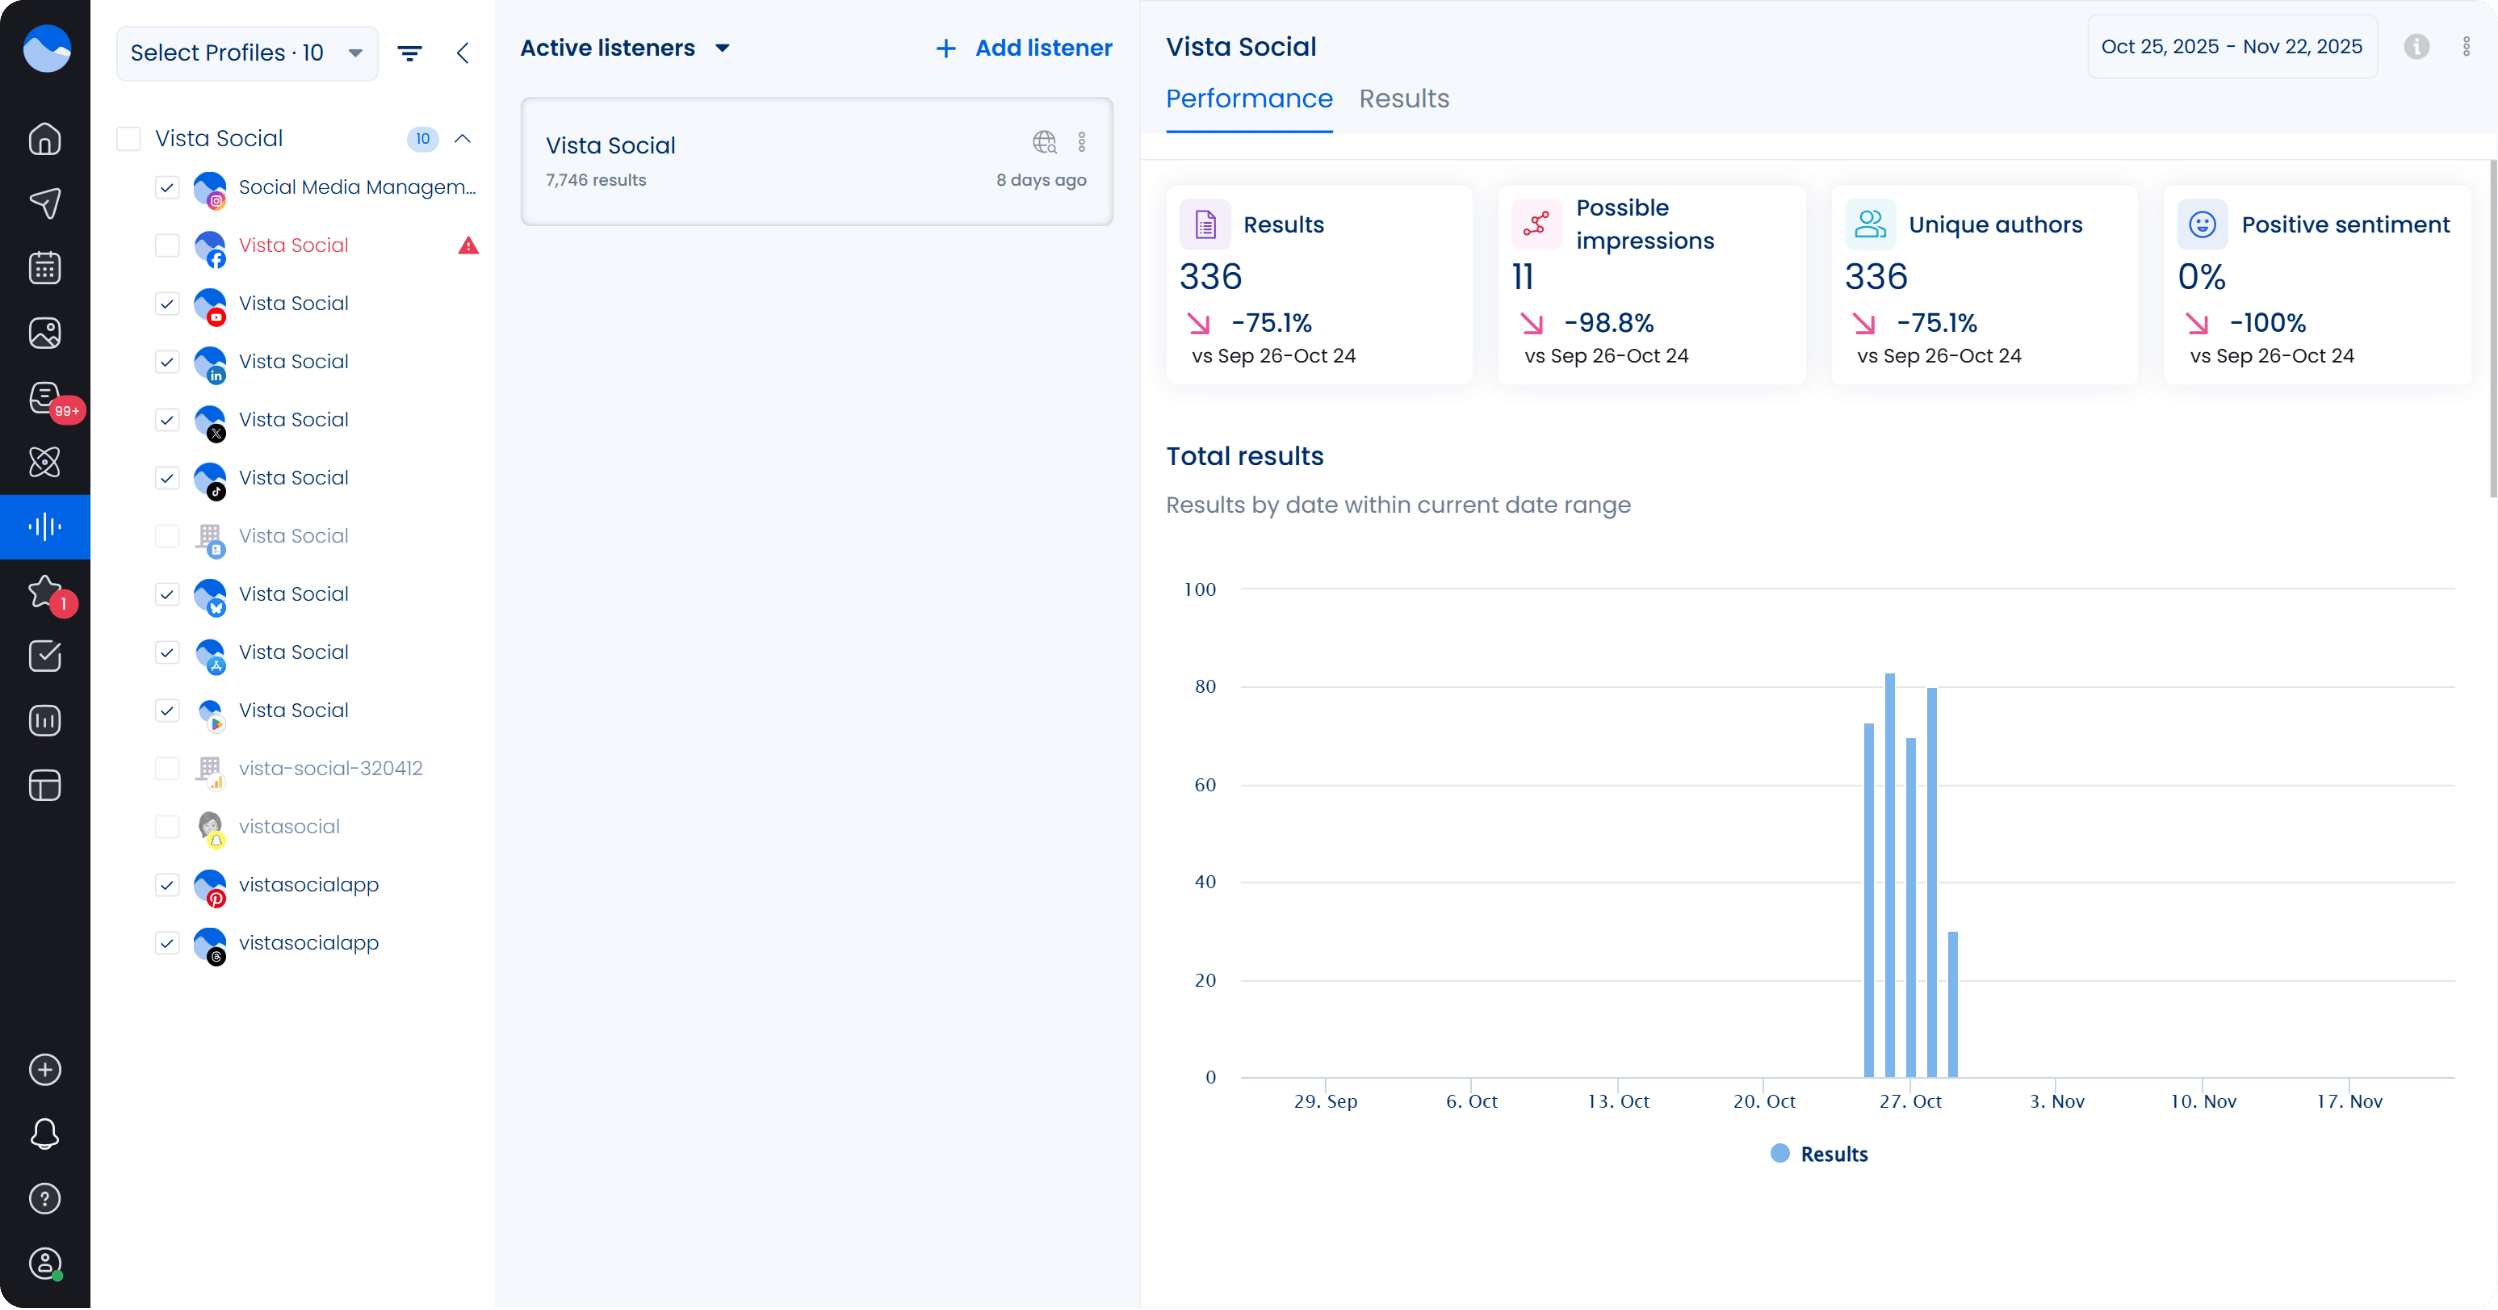Click the Add listener button
The image size is (2498, 1310).
coord(1024,48)
